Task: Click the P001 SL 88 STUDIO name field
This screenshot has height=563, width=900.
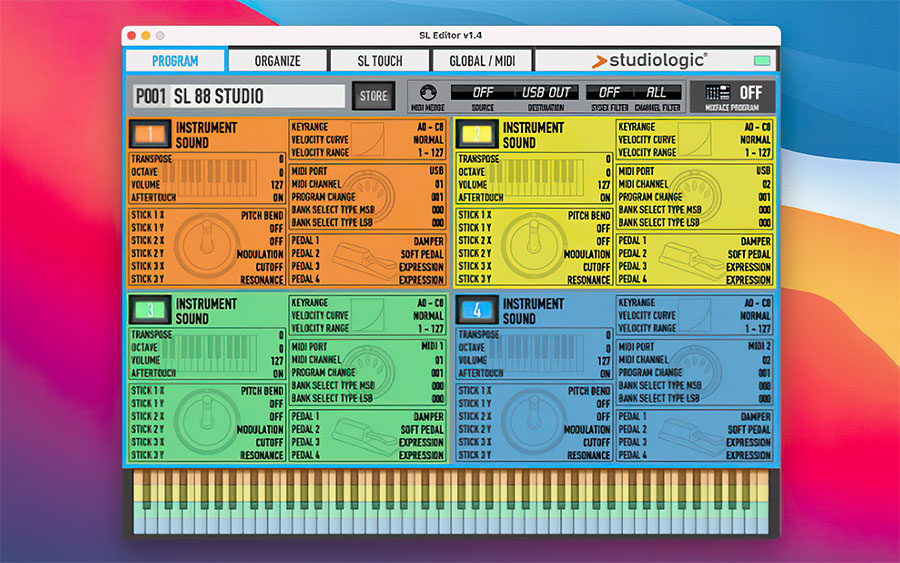Action: coord(239,96)
